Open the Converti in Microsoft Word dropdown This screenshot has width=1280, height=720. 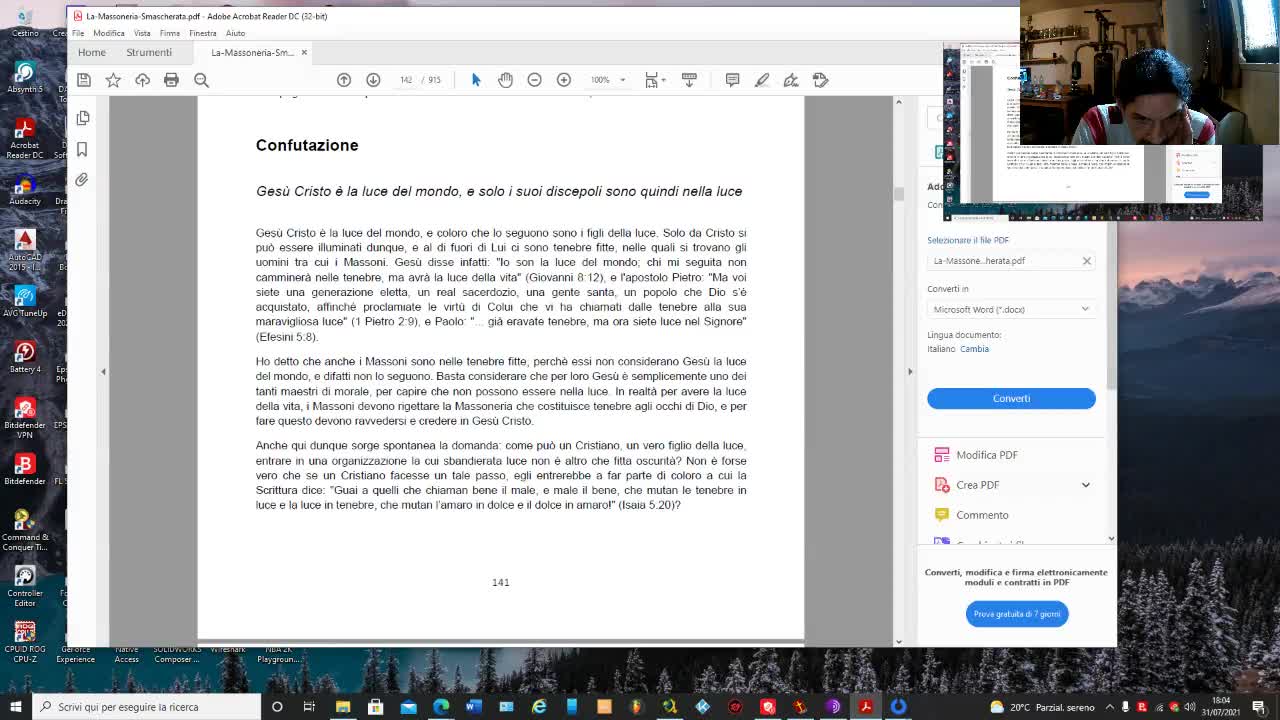pyautogui.click(x=1011, y=309)
